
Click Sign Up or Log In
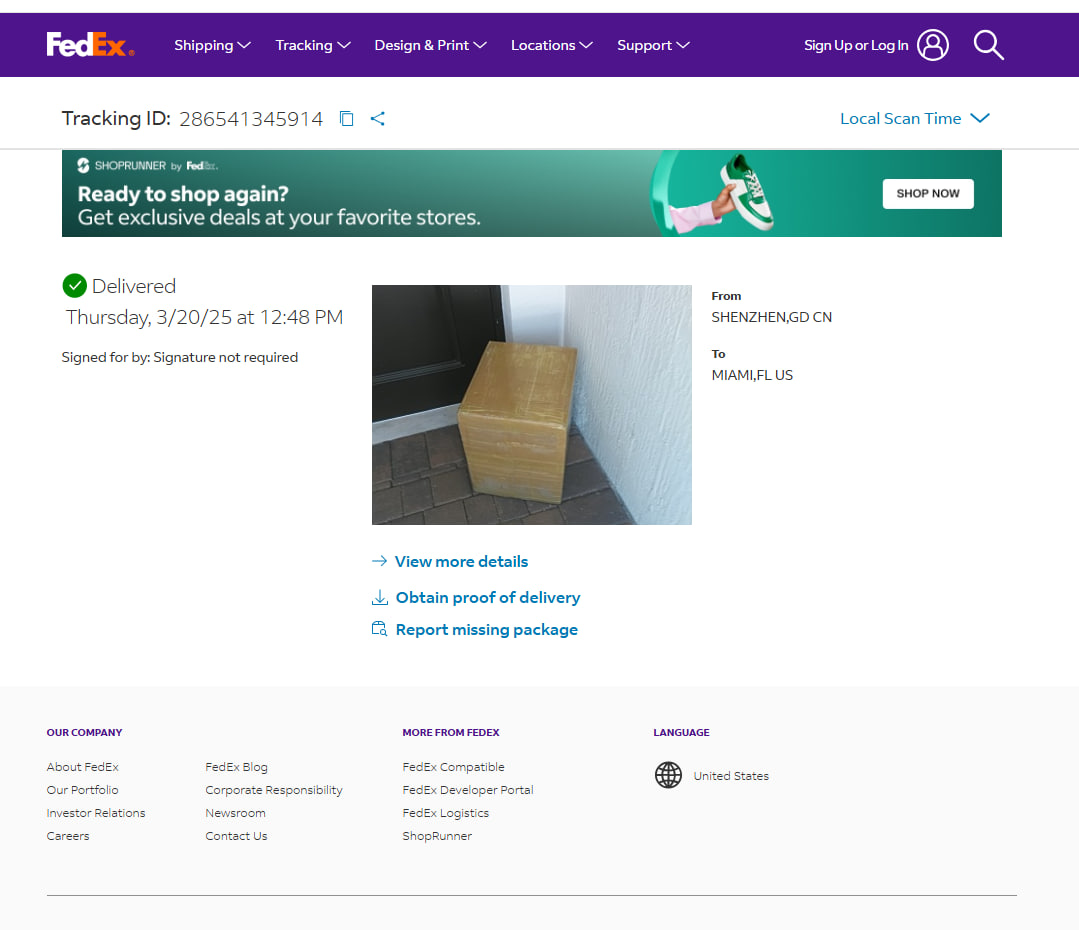point(856,45)
